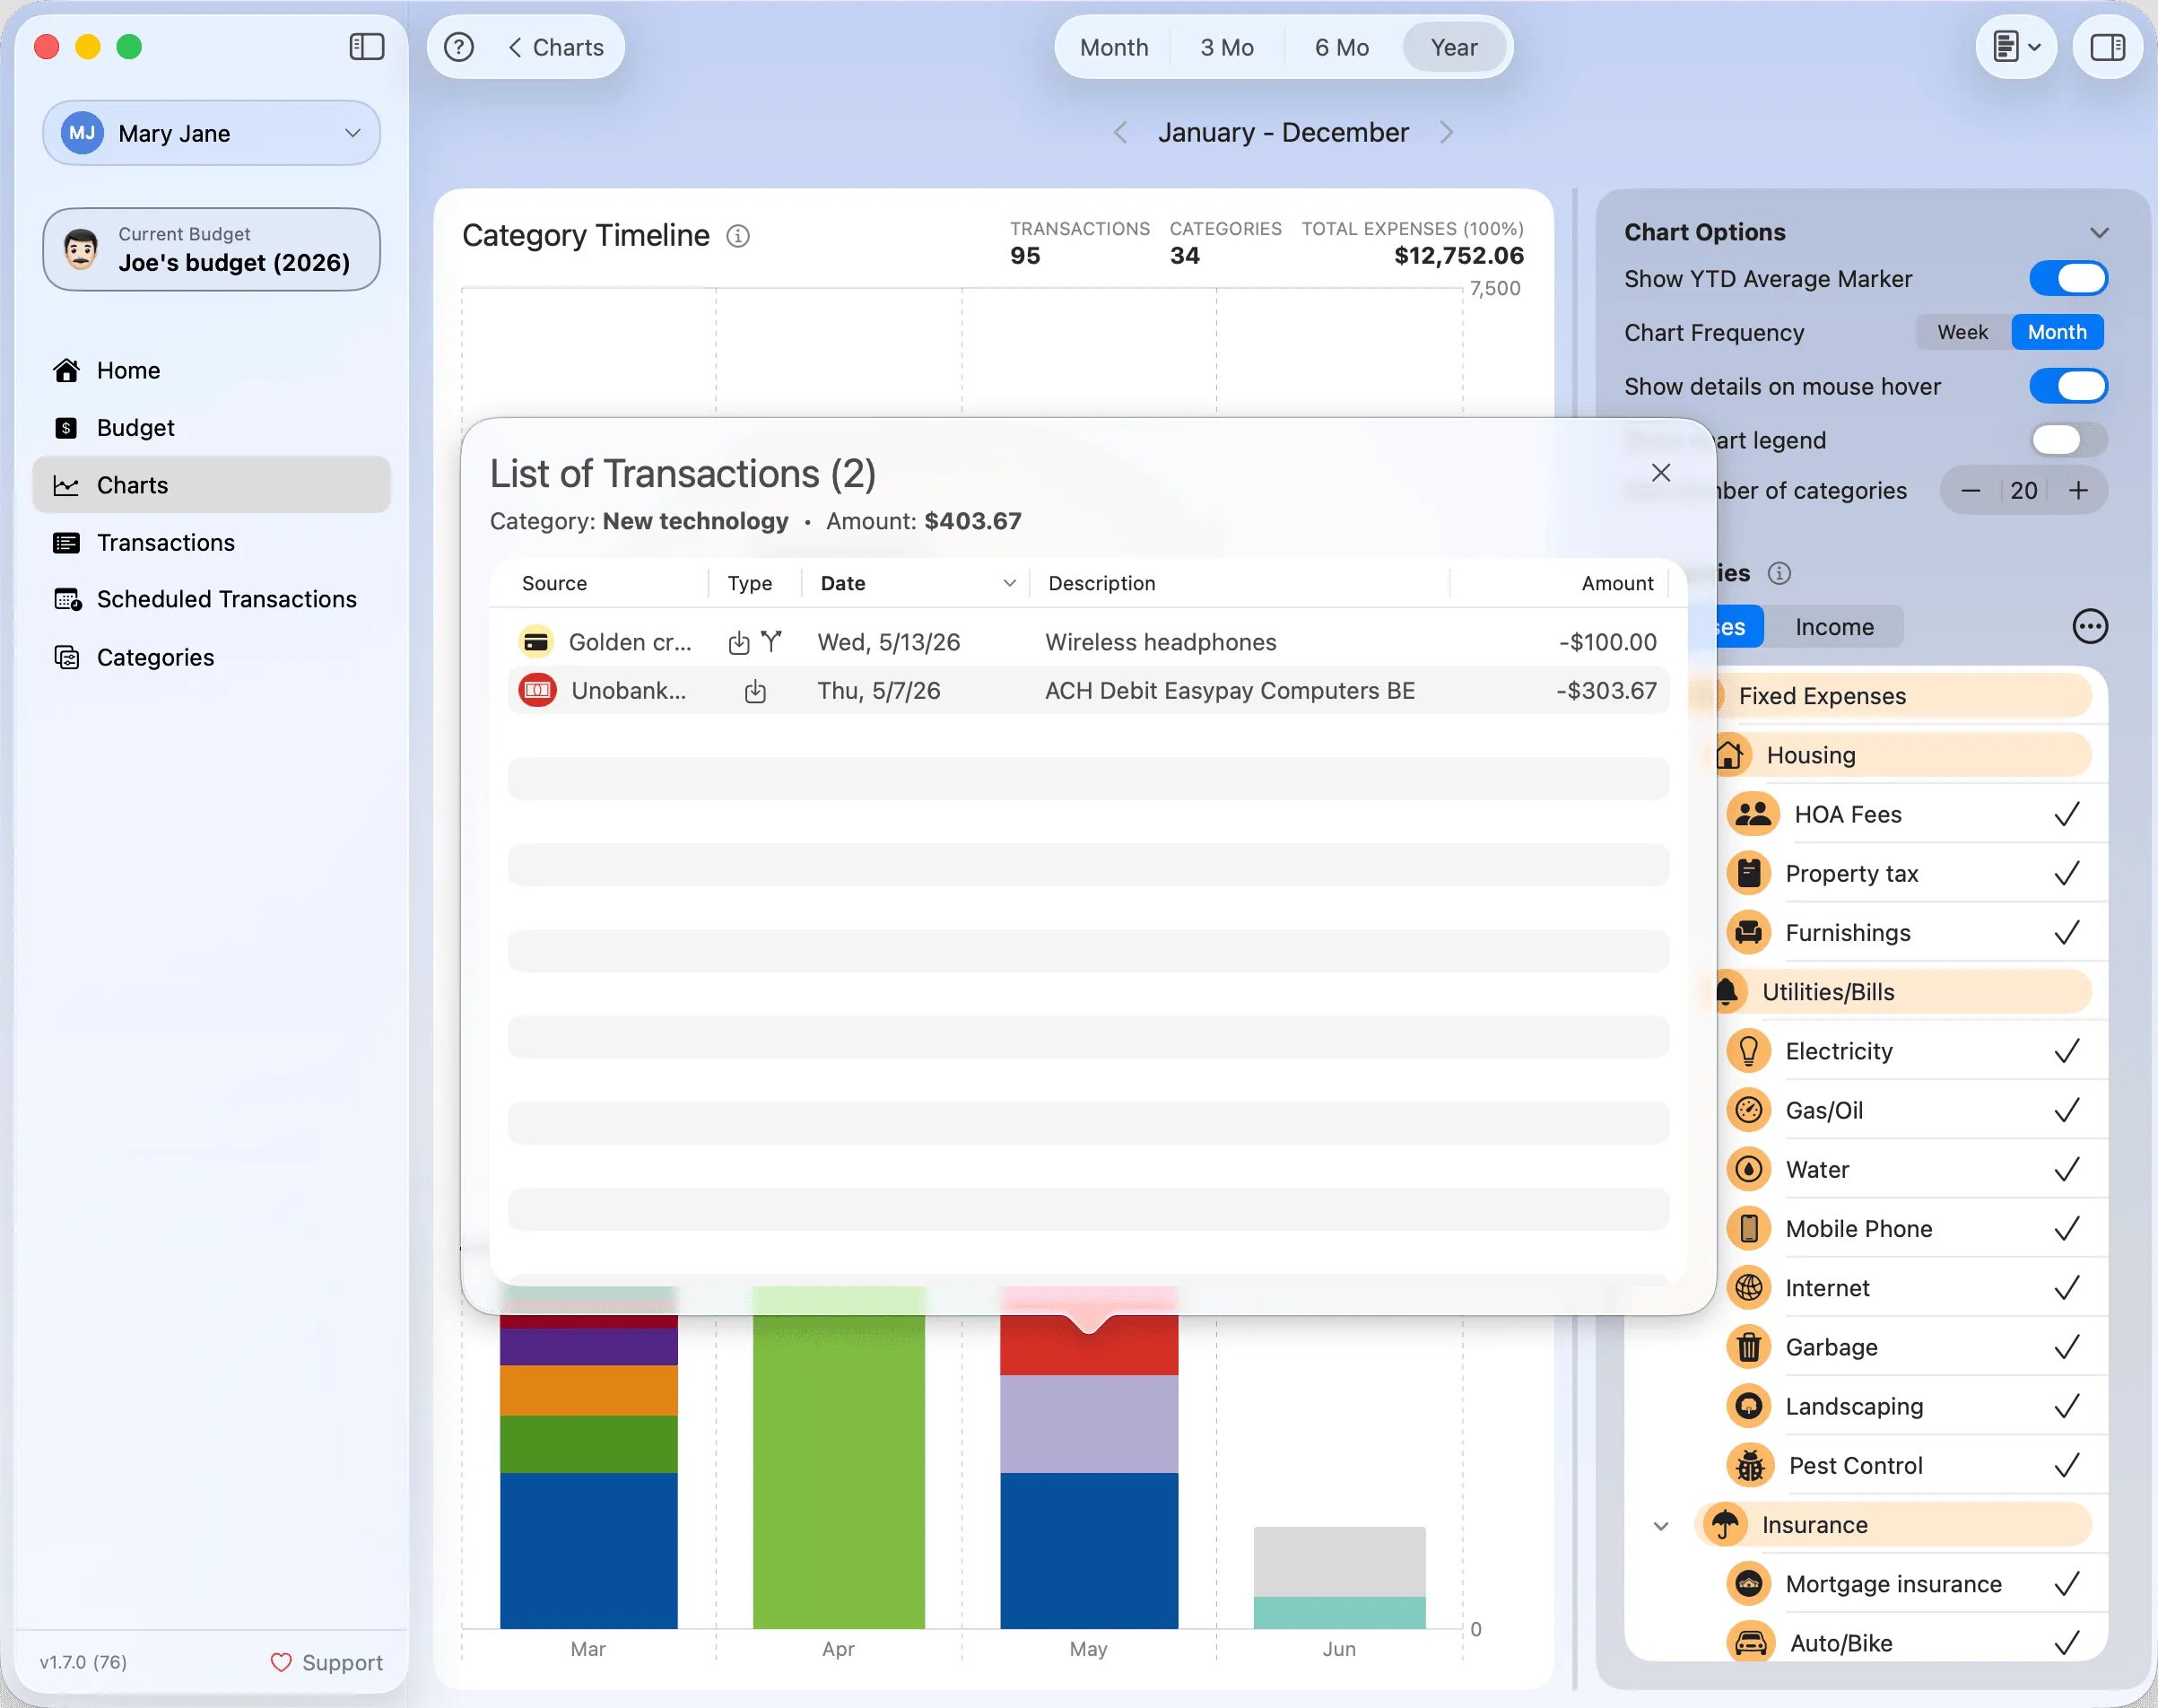This screenshot has width=2158, height=1708.
Task: Open the Current Budget selector
Action: click(x=211, y=250)
